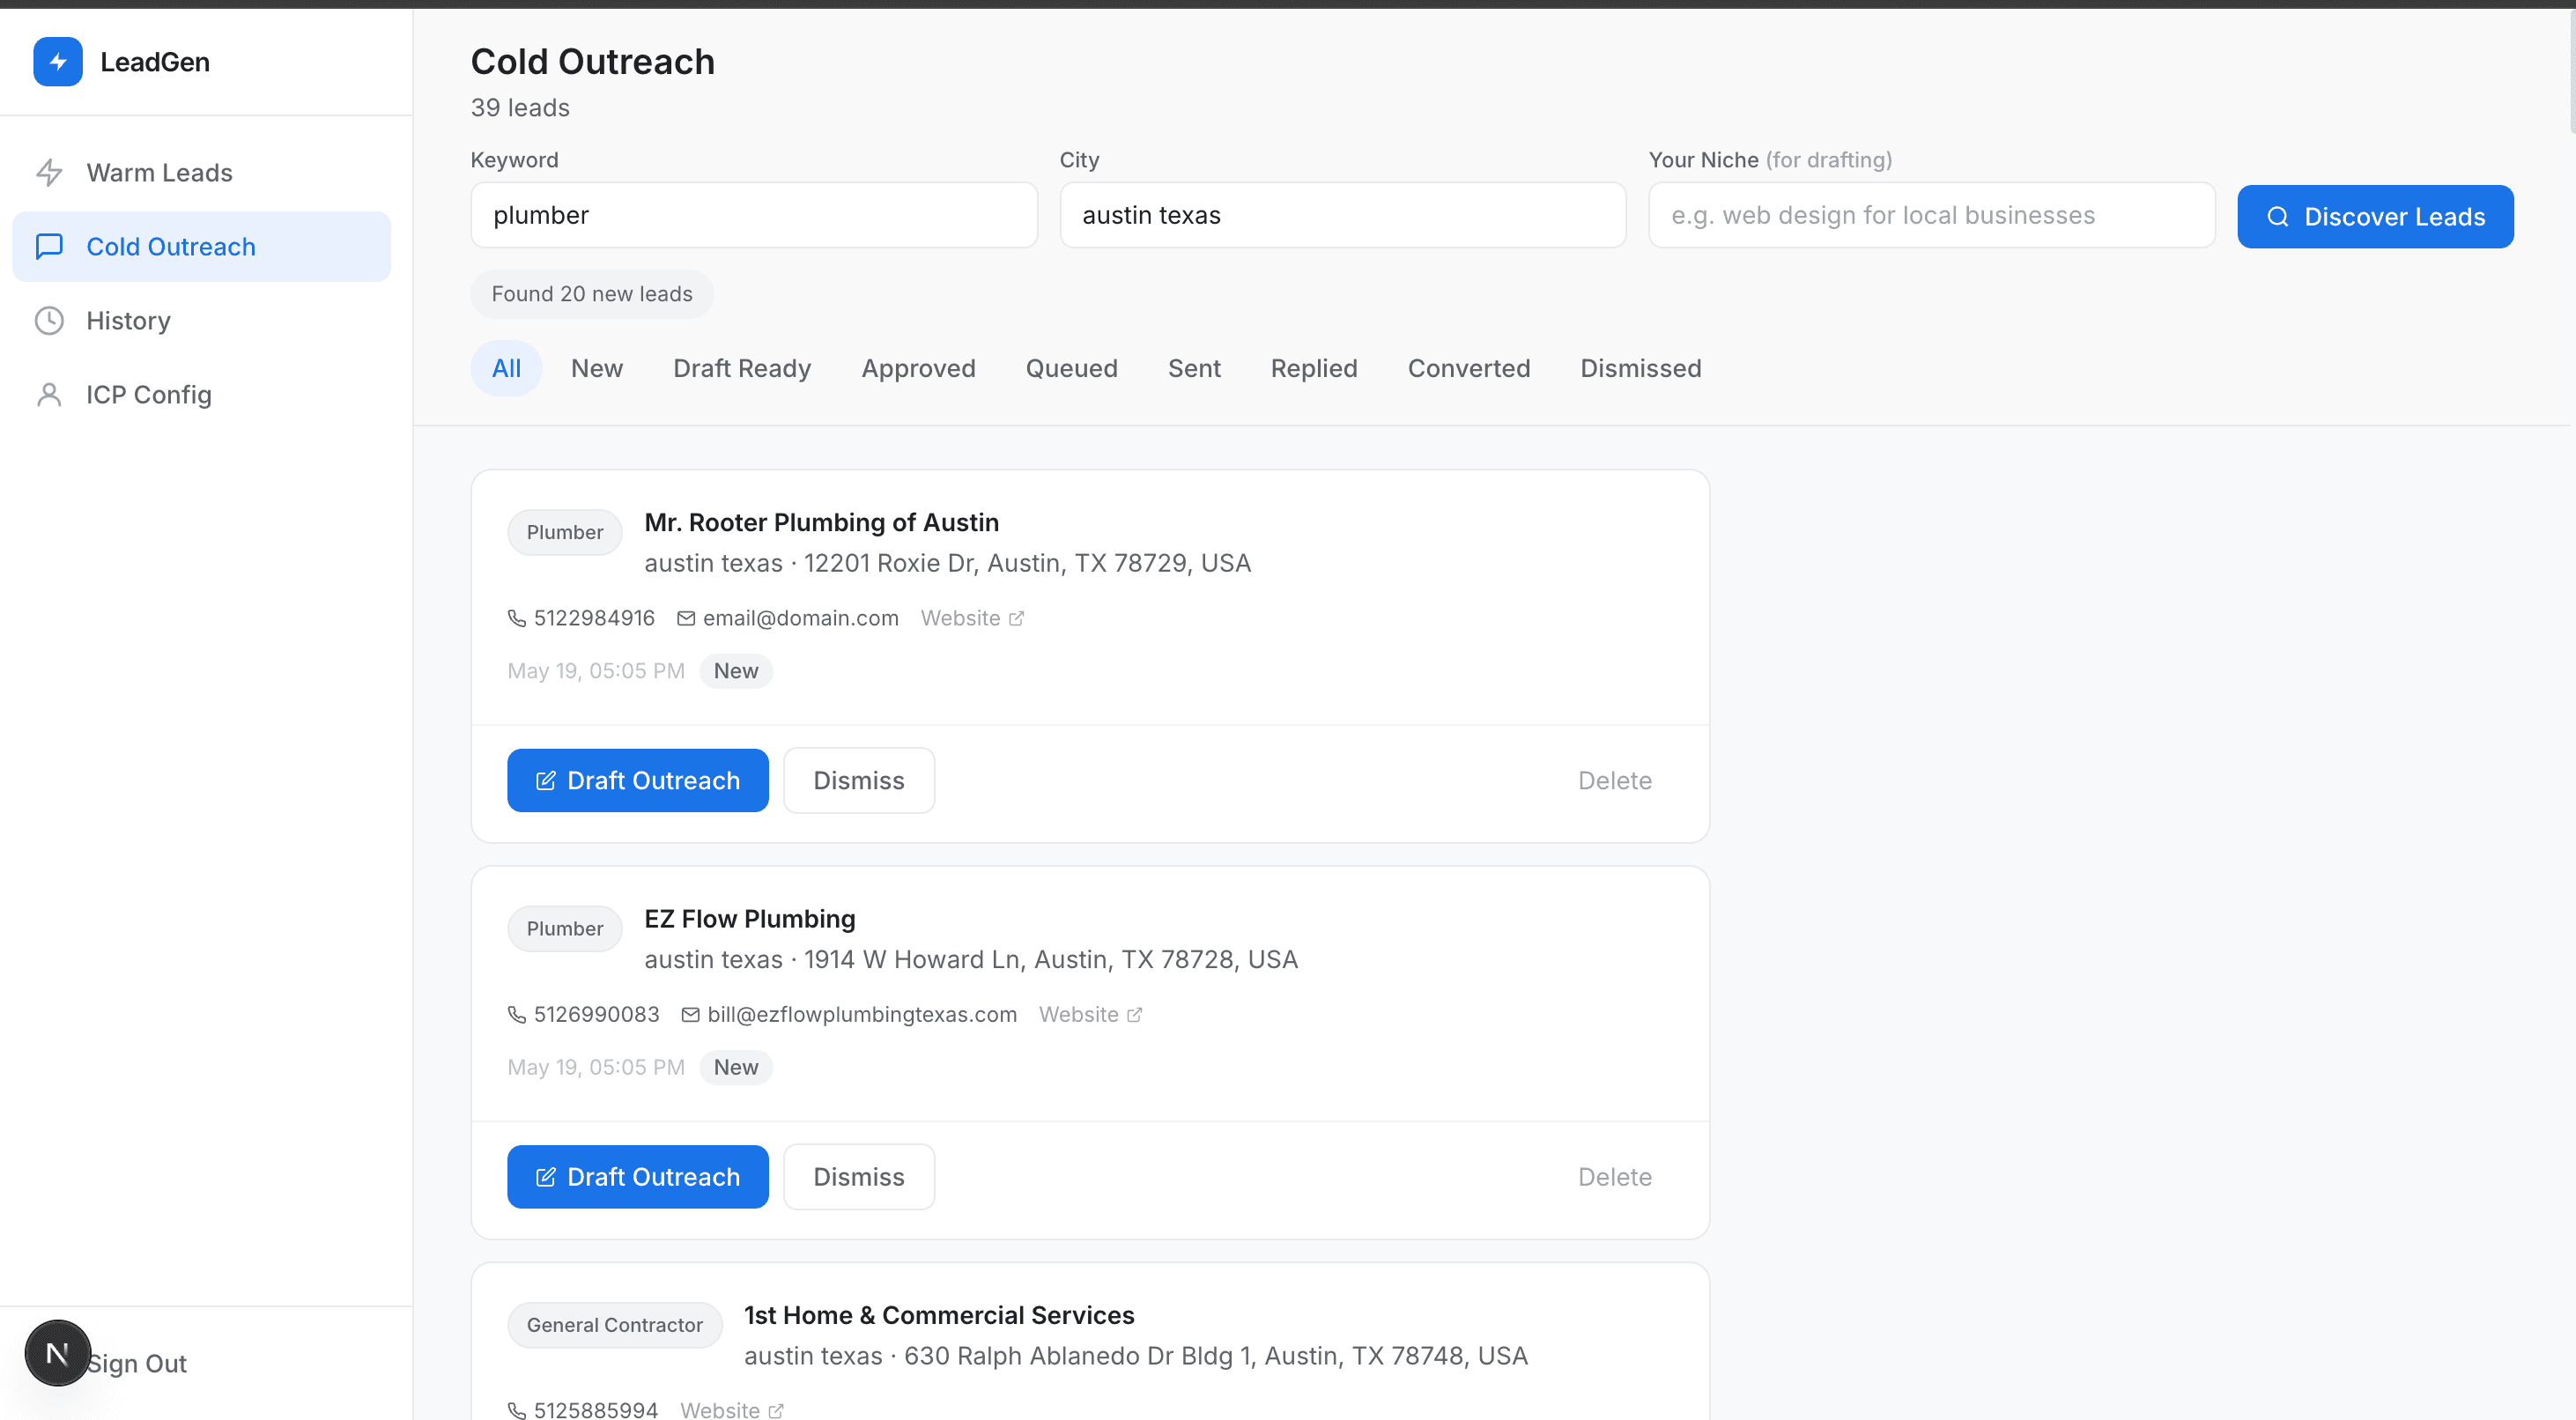Viewport: 2576px width, 1420px height.
Task: Click the Cold Outreach chat bubble icon
Action: tap(49, 246)
